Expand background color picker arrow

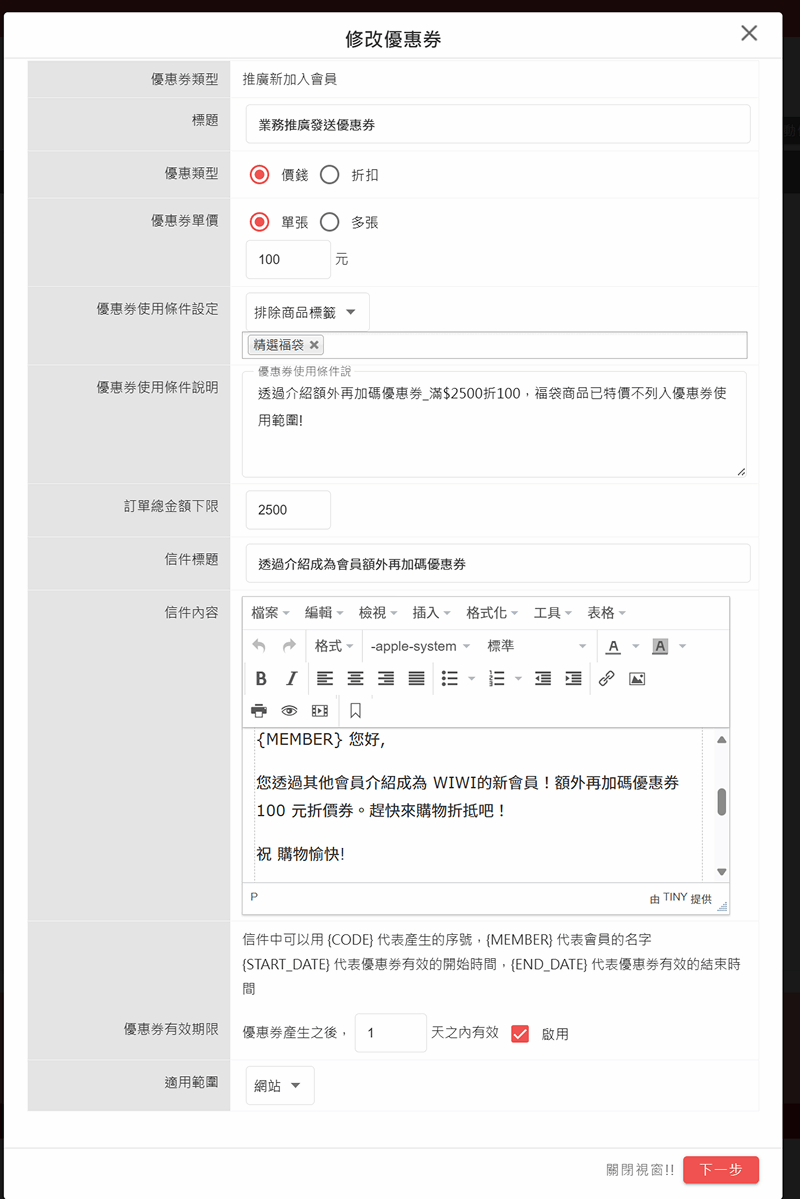pos(683,646)
